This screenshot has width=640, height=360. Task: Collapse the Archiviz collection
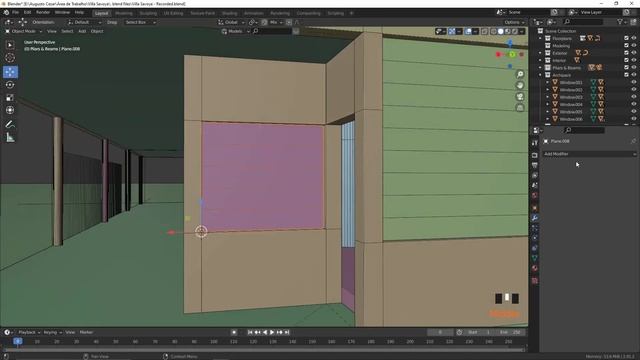[540, 75]
